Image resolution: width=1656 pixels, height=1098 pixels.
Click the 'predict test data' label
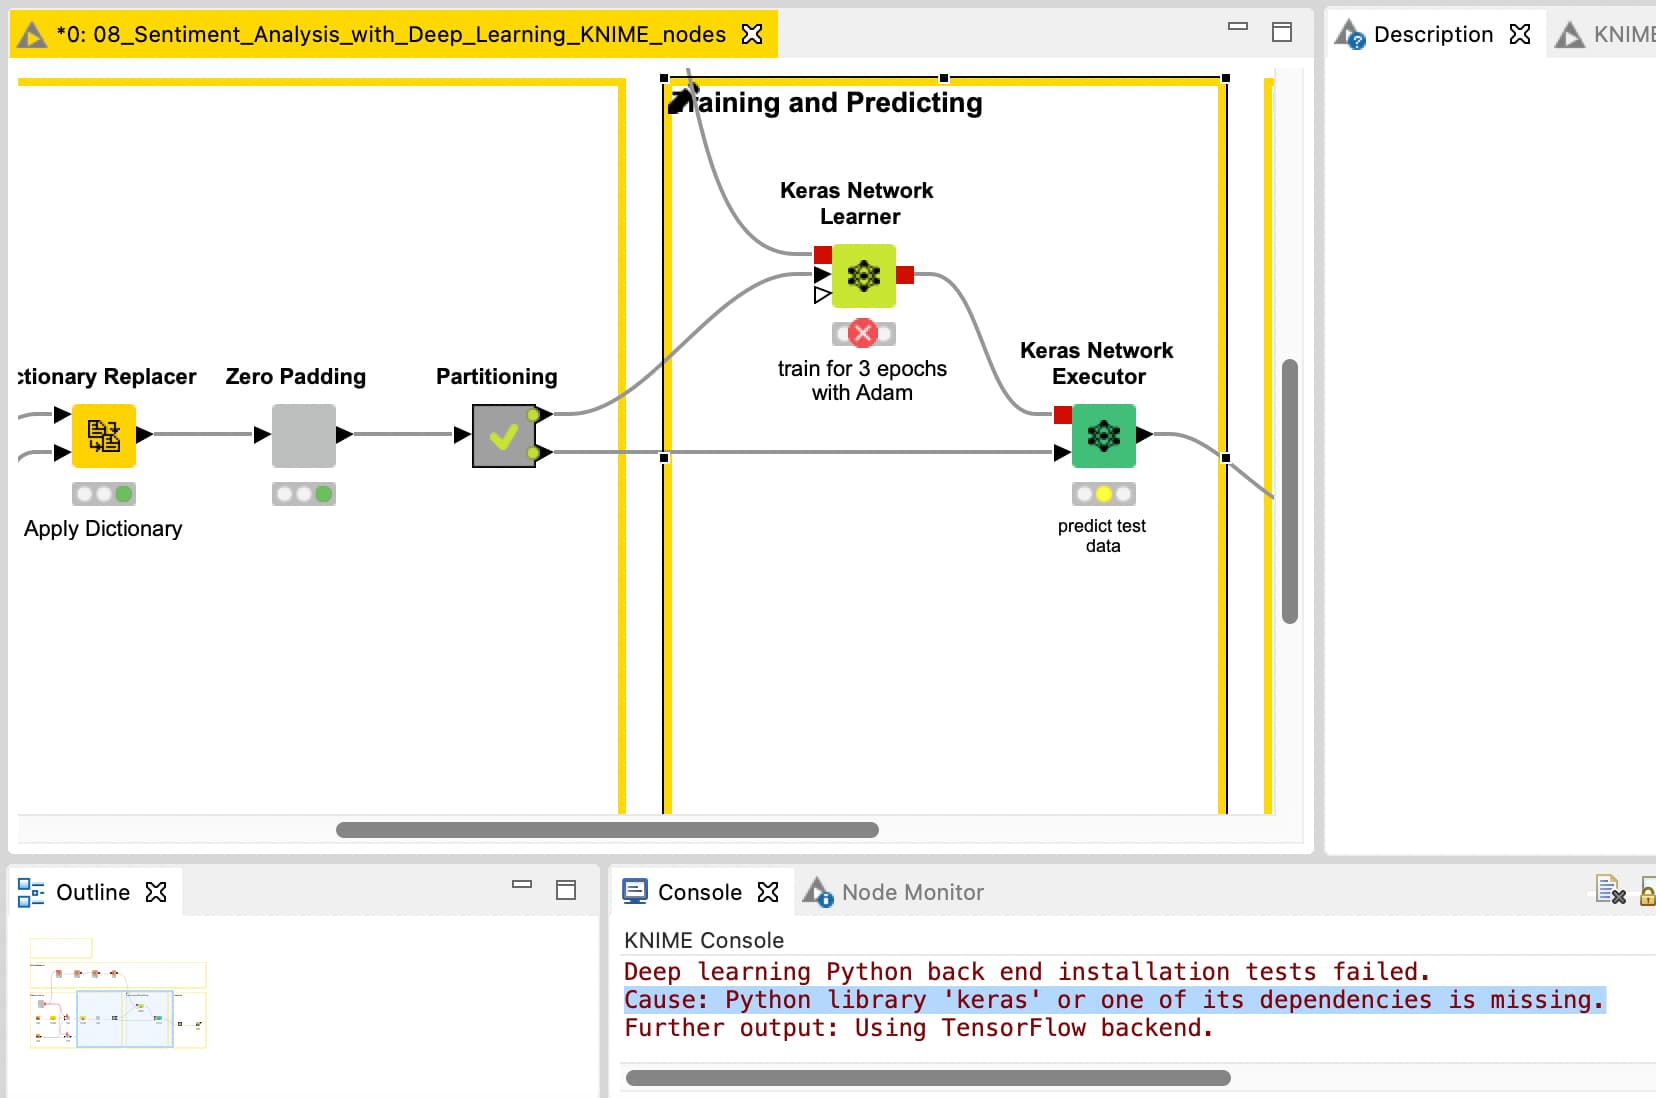(1102, 536)
